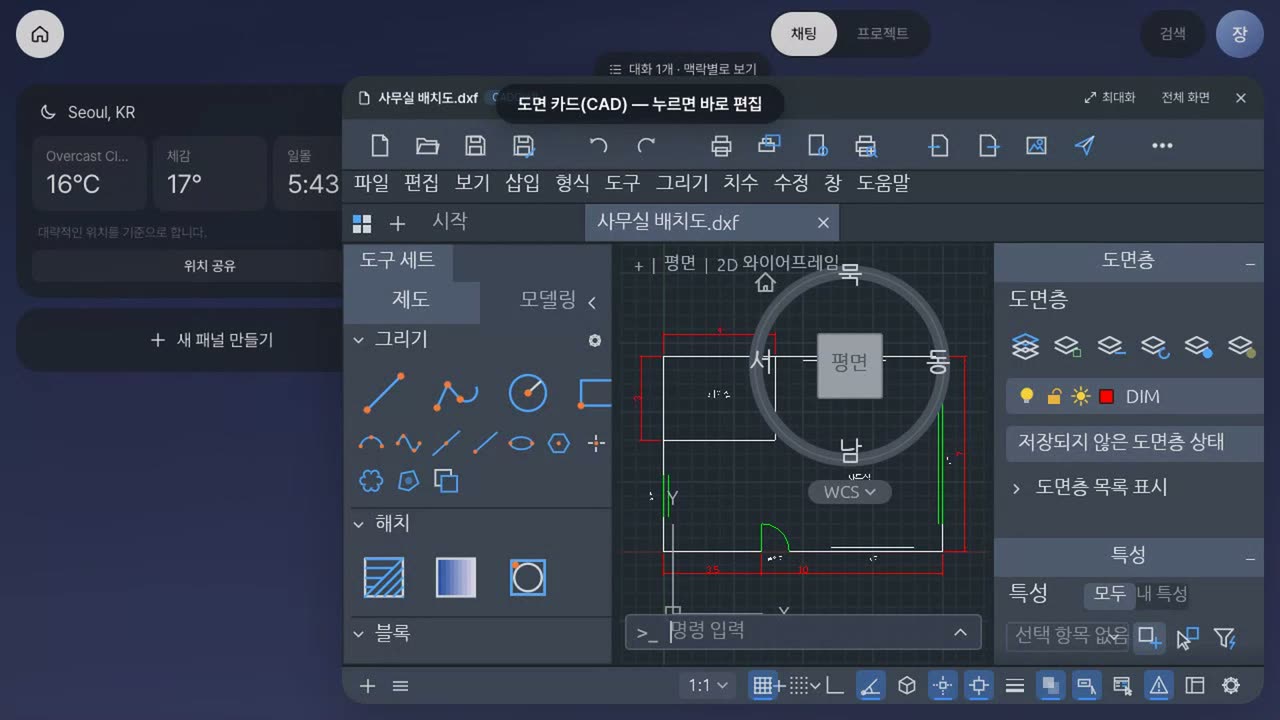Create a new drawing file
Screen dimensions: 1280x720
380,146
